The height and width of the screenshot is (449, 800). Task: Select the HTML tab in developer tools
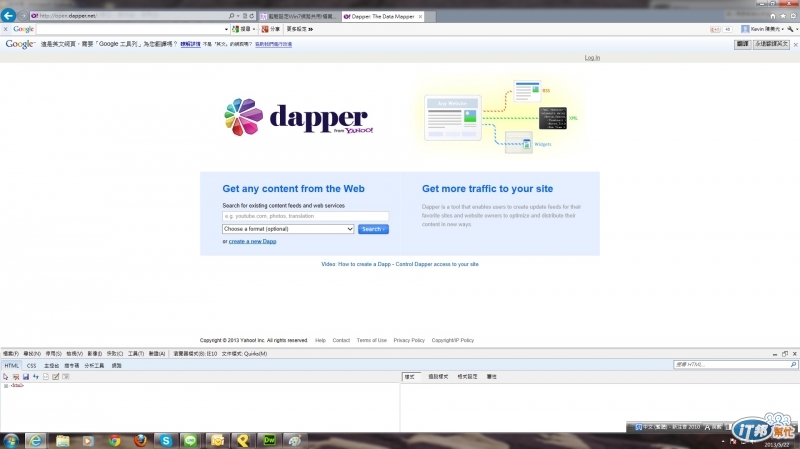(11, 366)
